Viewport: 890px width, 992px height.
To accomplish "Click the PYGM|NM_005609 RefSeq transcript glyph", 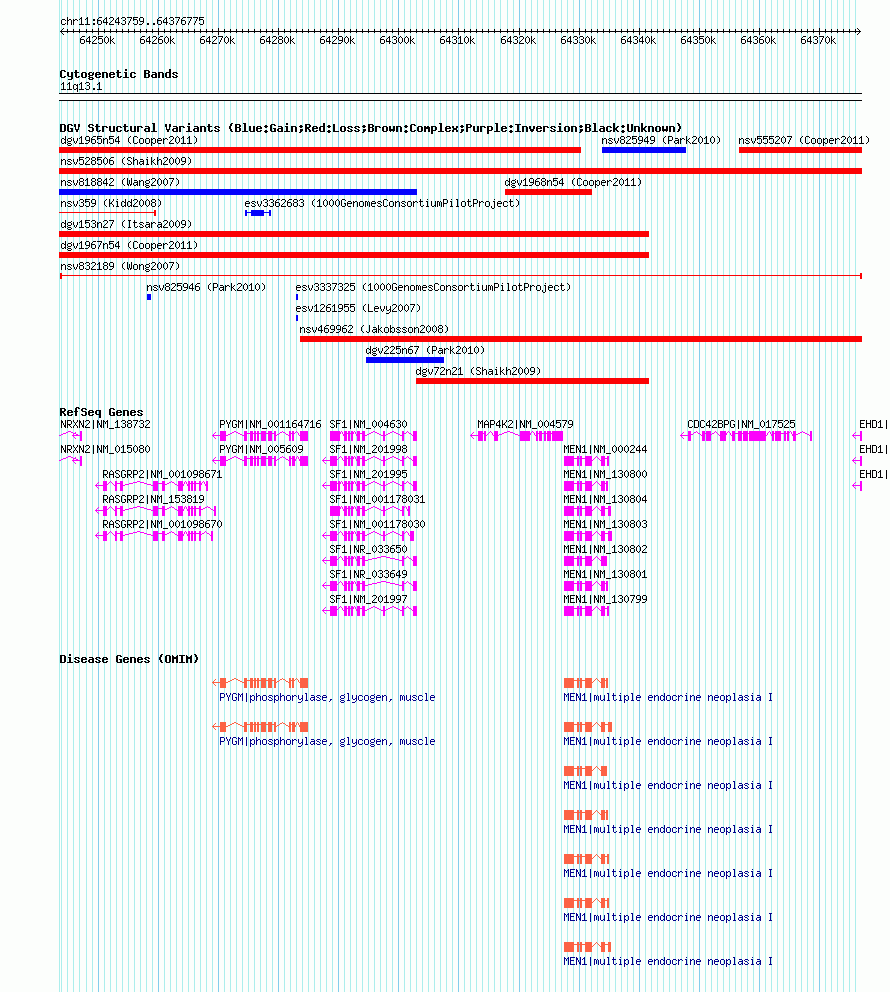I will [x=261, y=461].
